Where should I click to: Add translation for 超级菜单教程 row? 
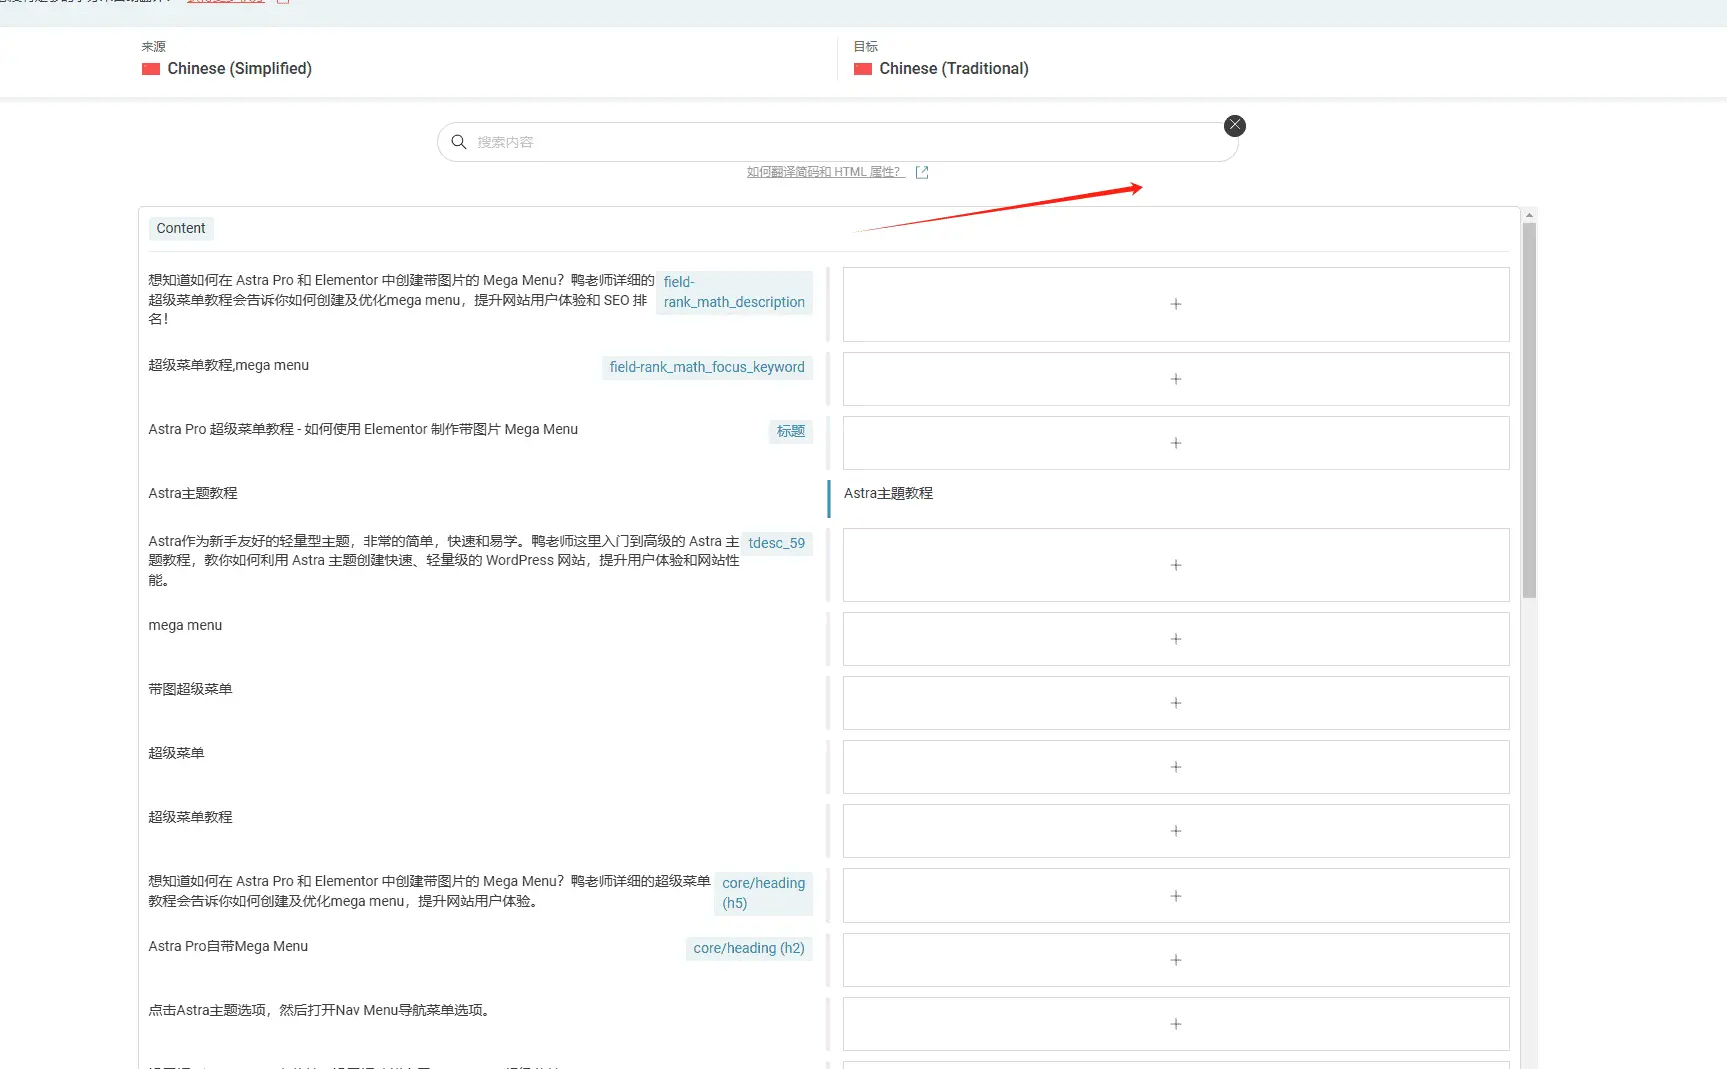pyautogui.click(x=1175, y=831)
